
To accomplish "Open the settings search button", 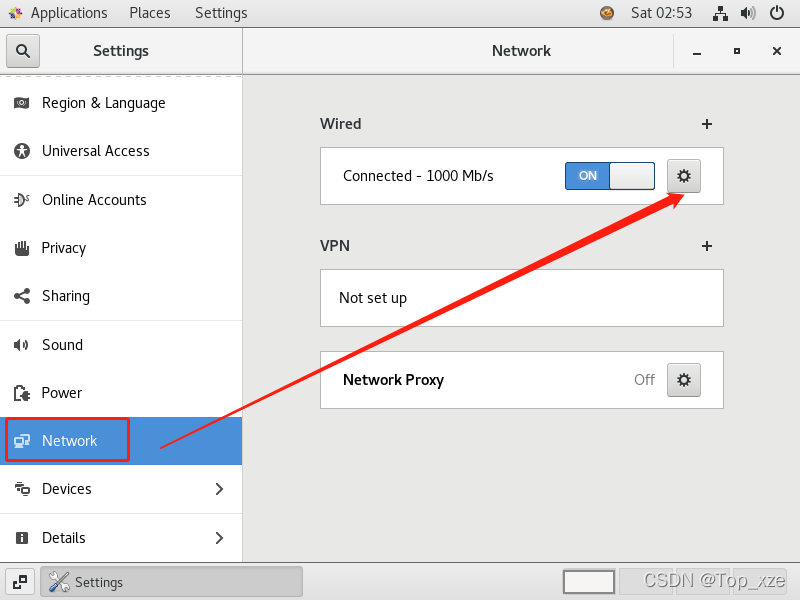I will click(22, 51).
